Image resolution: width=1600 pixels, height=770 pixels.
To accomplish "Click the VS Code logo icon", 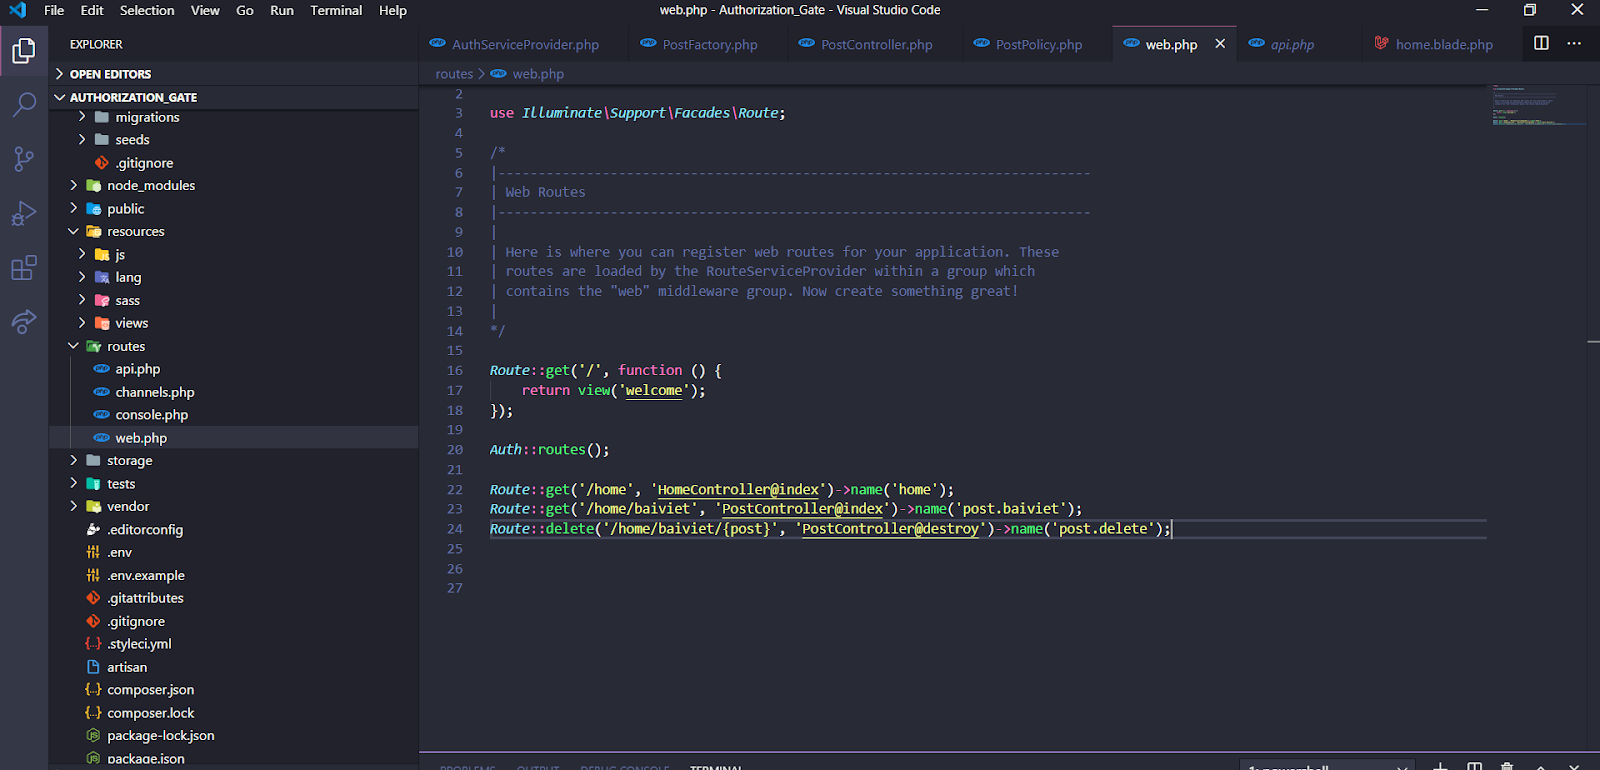I will coord(18,10).
